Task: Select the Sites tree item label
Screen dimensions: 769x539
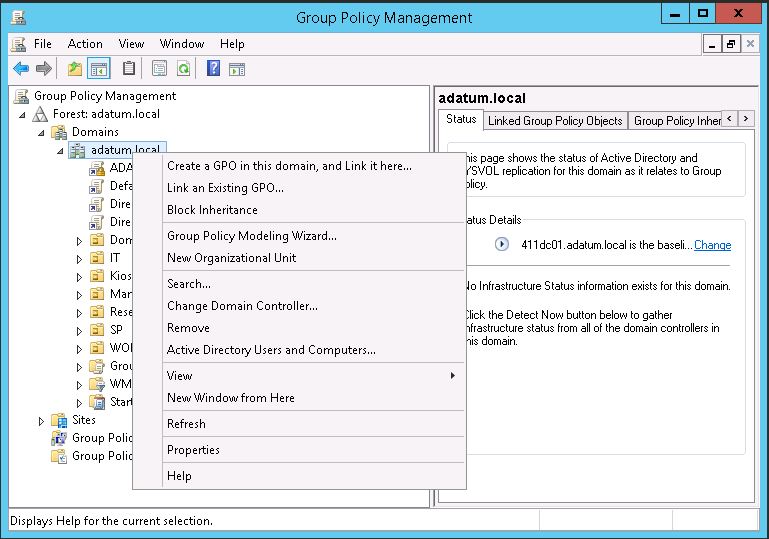Action: point(84,420)
